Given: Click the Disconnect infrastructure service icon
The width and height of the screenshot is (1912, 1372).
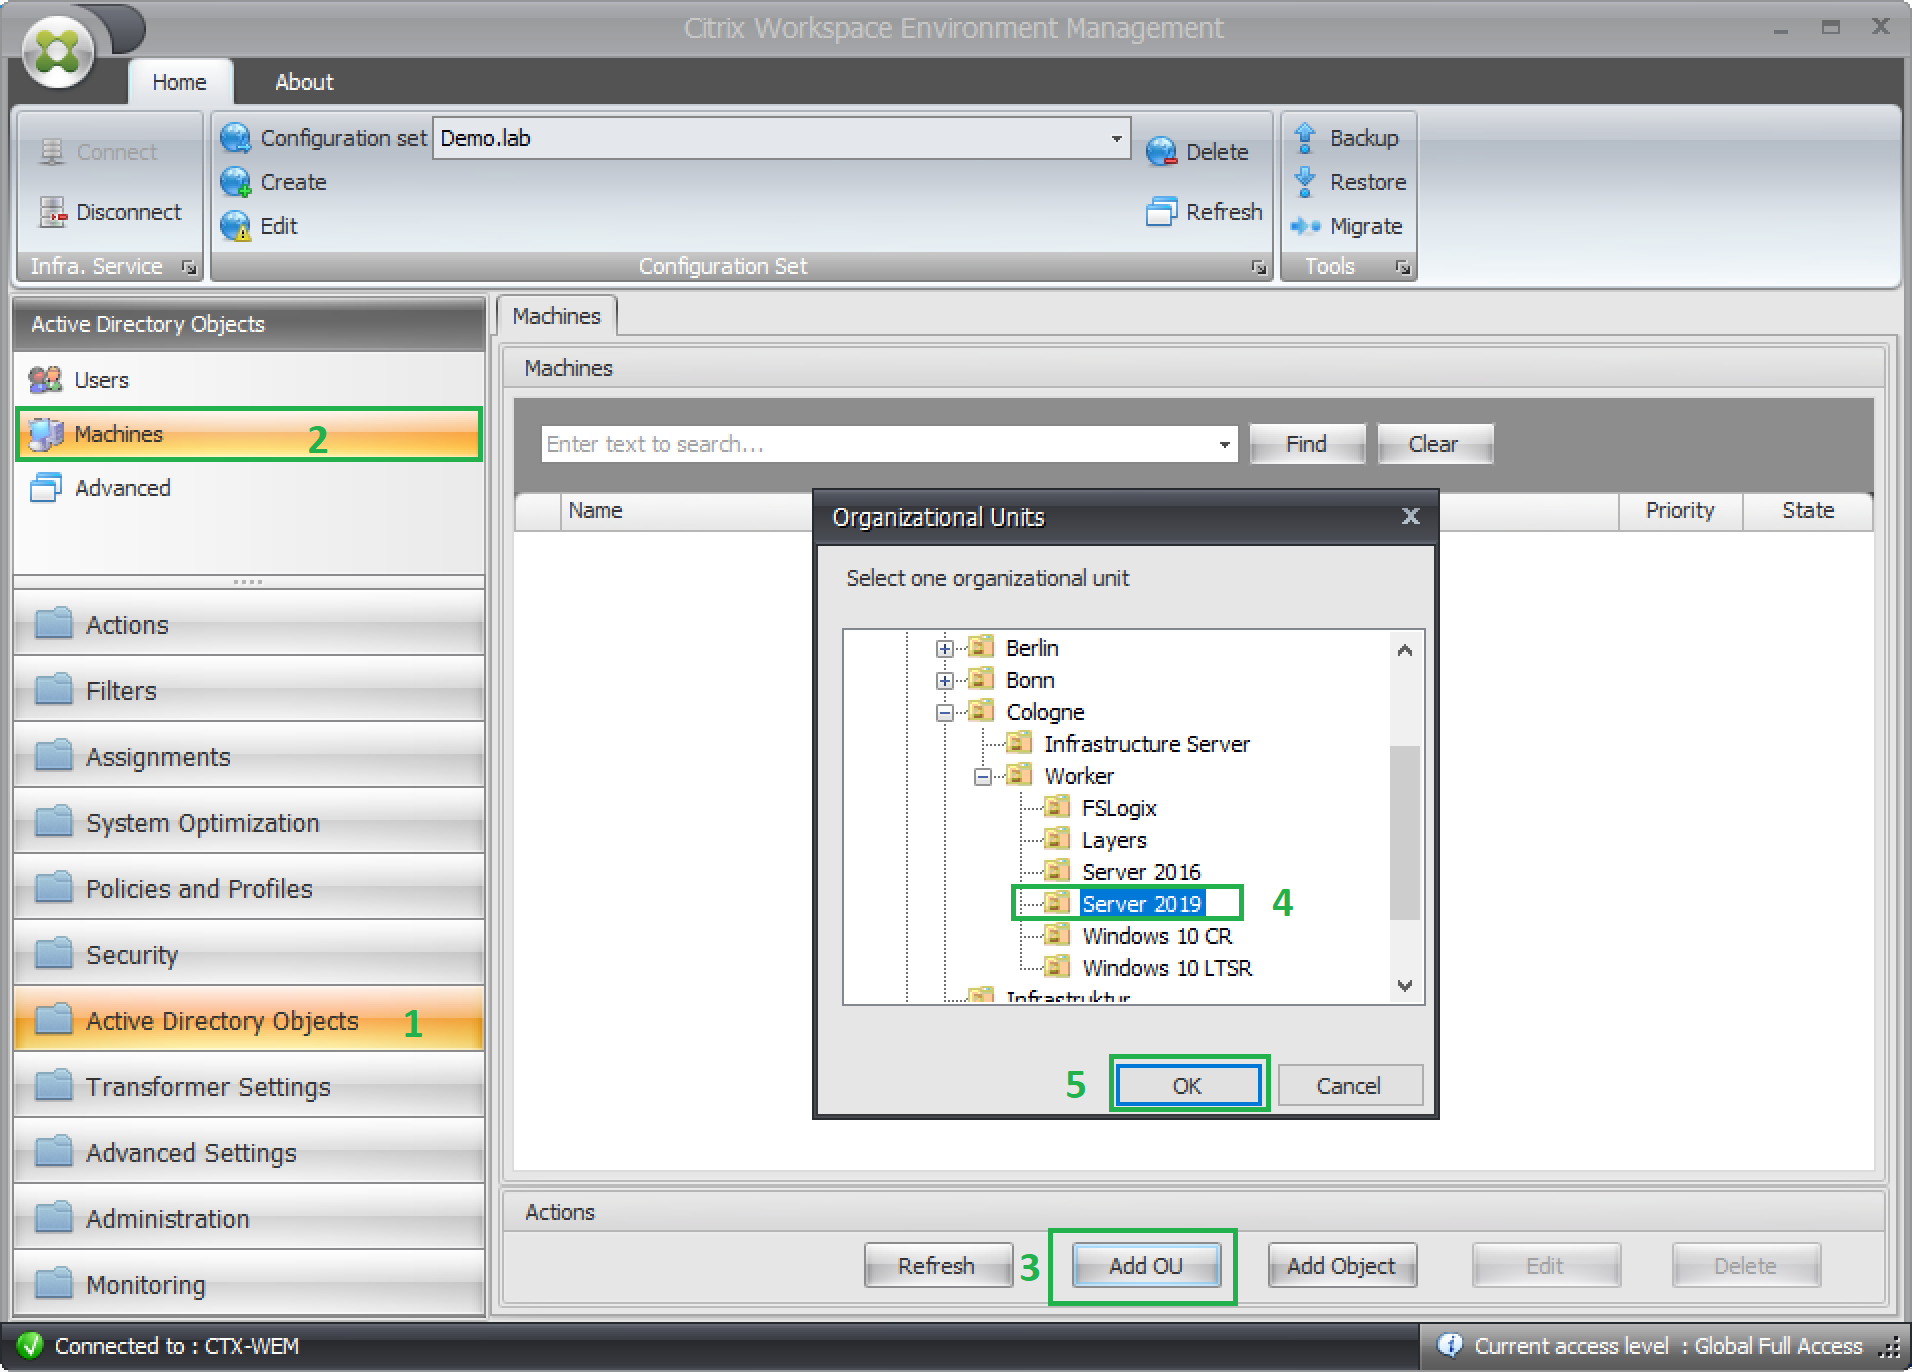Looking at the screenshot, I should [52, 212].
